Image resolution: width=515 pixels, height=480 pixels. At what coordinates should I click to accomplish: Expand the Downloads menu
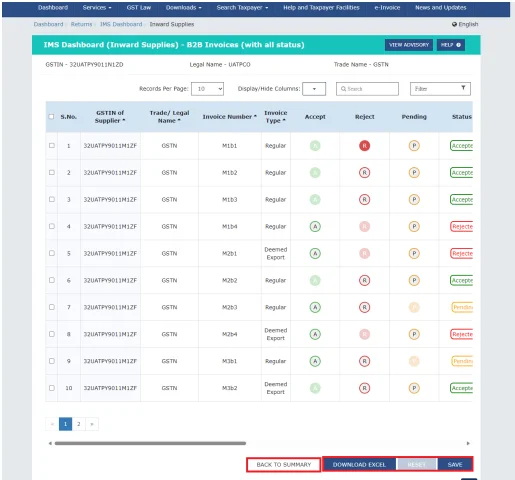(x=184, y=8)
